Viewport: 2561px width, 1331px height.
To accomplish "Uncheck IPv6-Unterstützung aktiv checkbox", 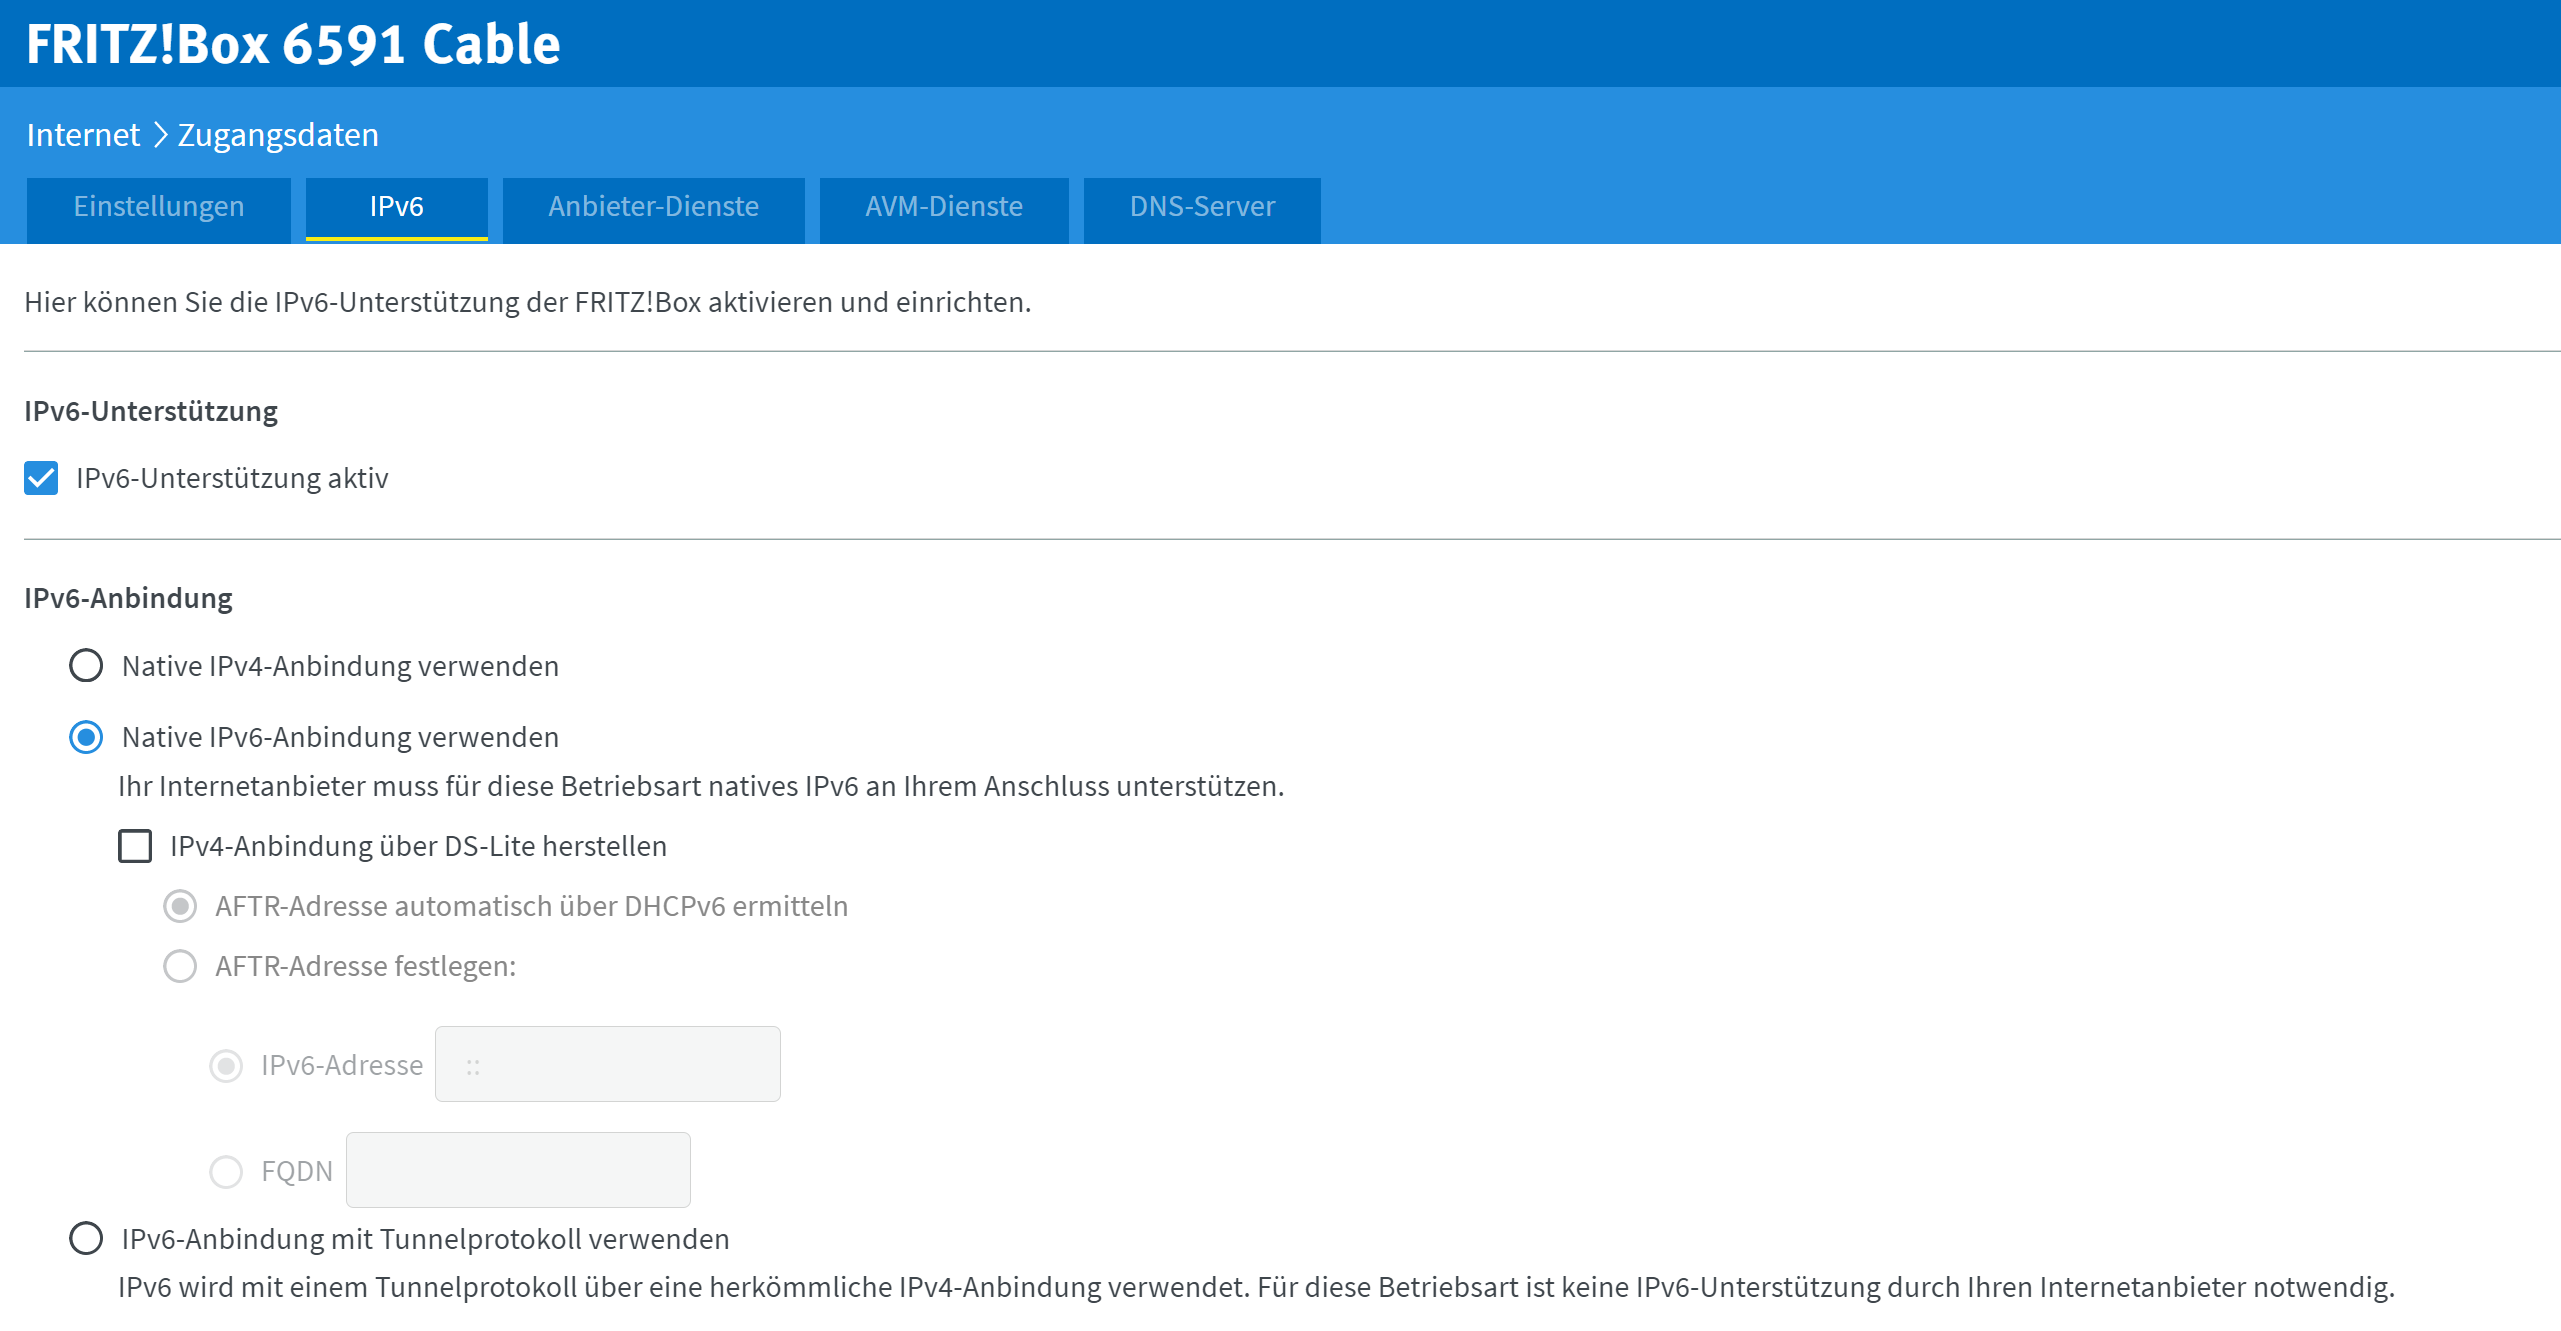I will point(41,479).
